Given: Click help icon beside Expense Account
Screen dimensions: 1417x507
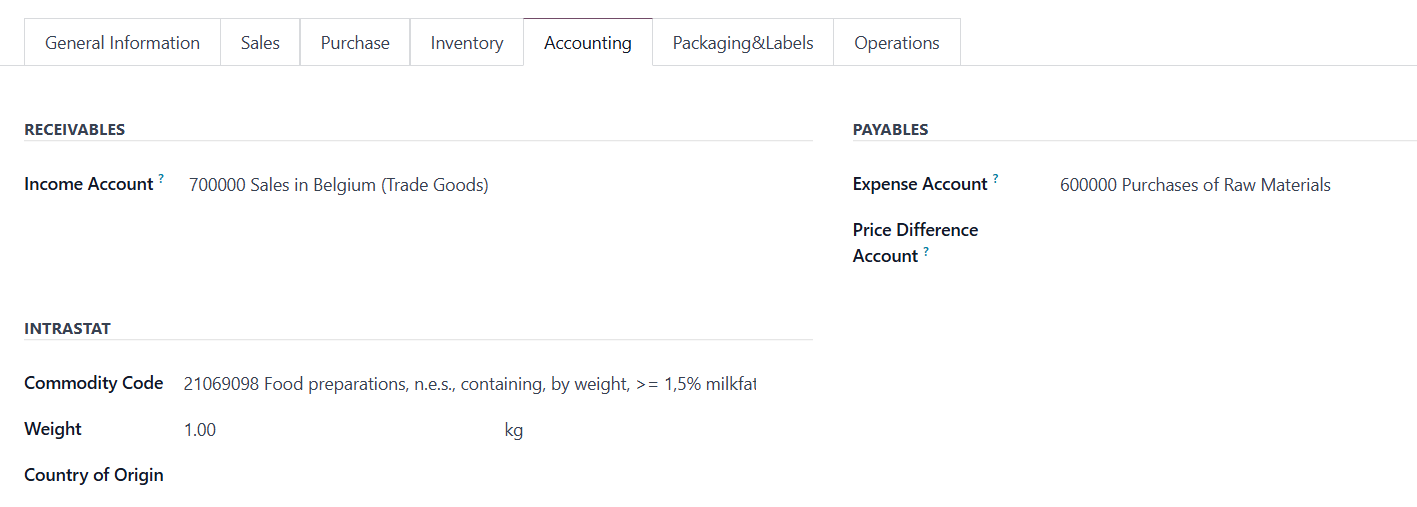Looking at the screenshot, I should pos(995,180).
